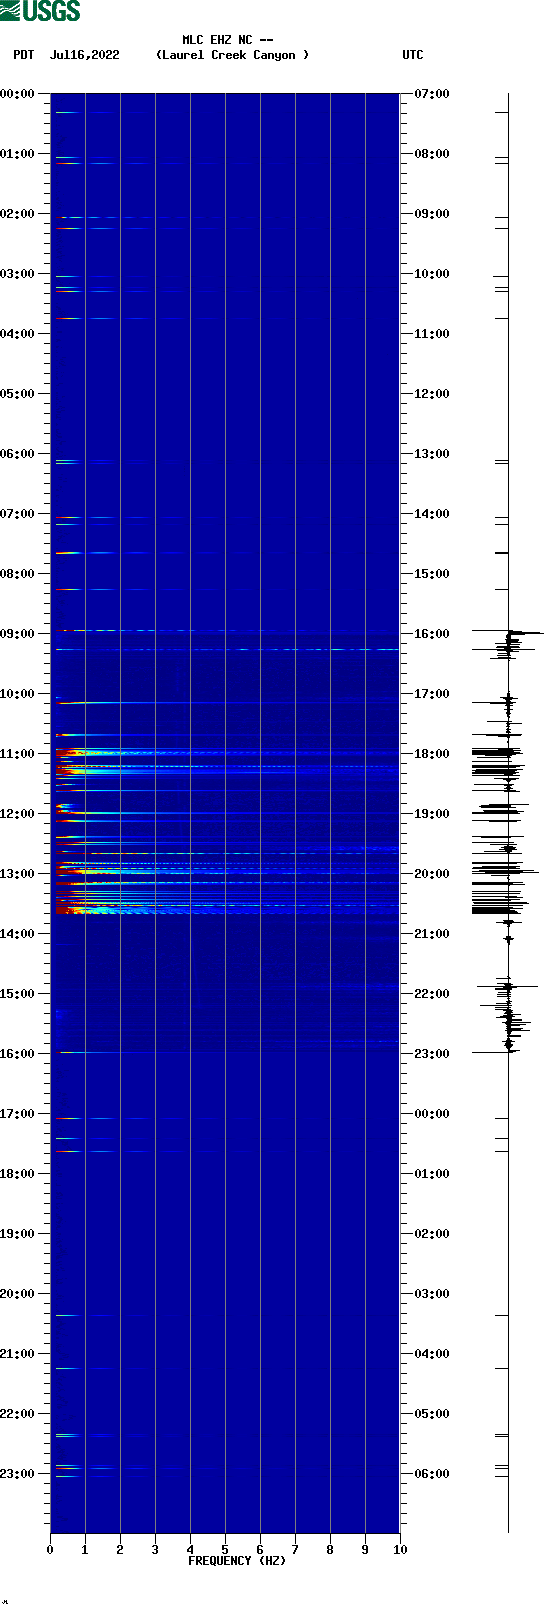Click the PDT '09:00' time label
This screenshot has height=1613, width=552.
[x=18, y=634]
